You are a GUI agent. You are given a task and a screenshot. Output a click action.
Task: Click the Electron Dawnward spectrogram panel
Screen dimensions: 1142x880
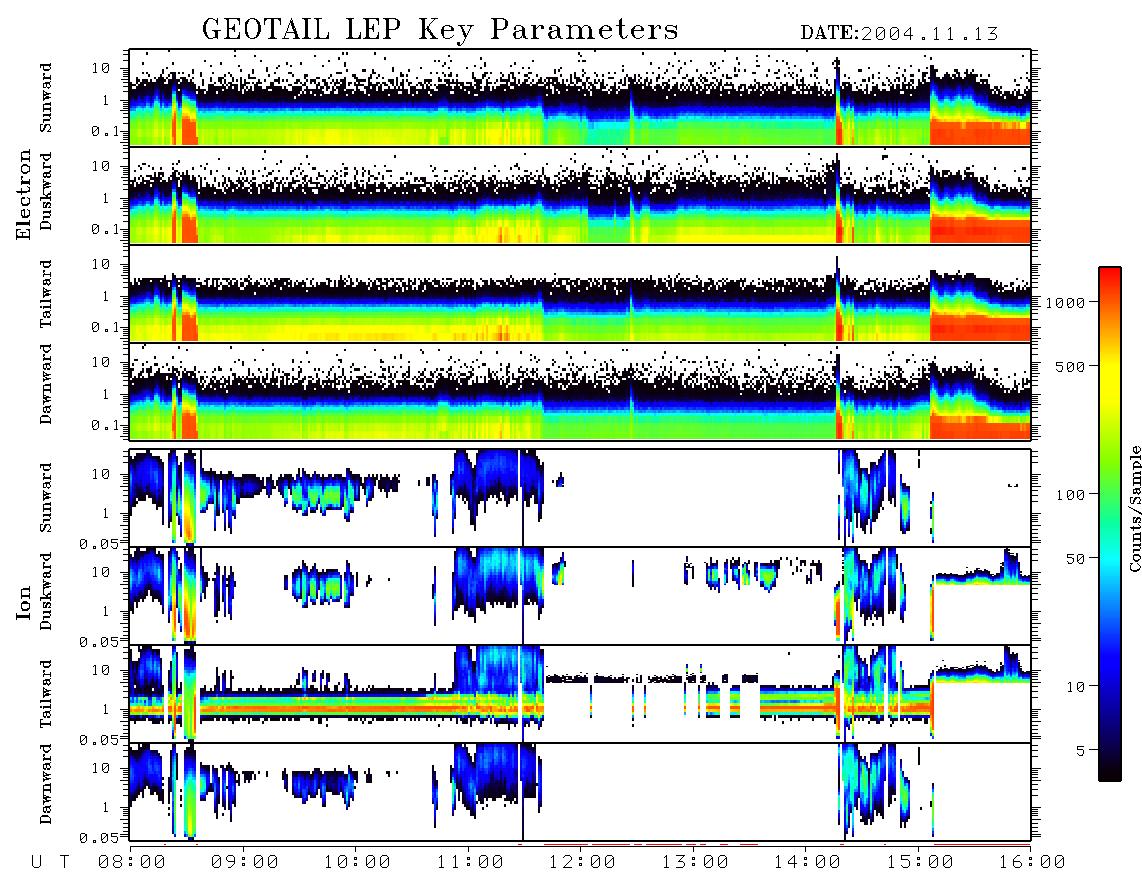coord(580,391)
